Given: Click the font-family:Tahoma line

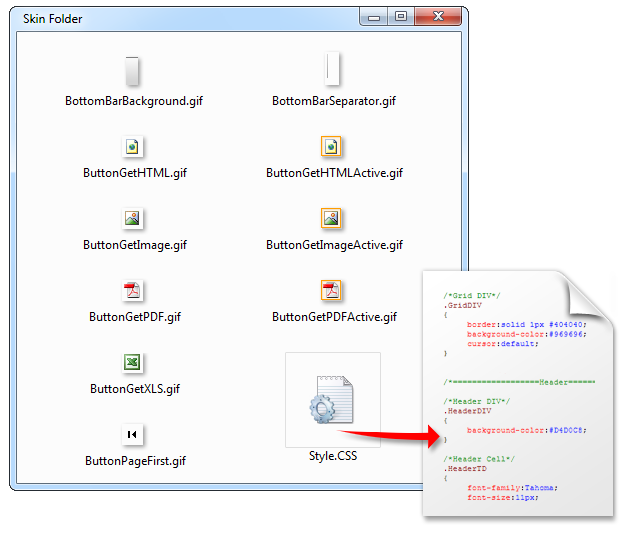Looking at the screenshot, I should pos(512,488).
